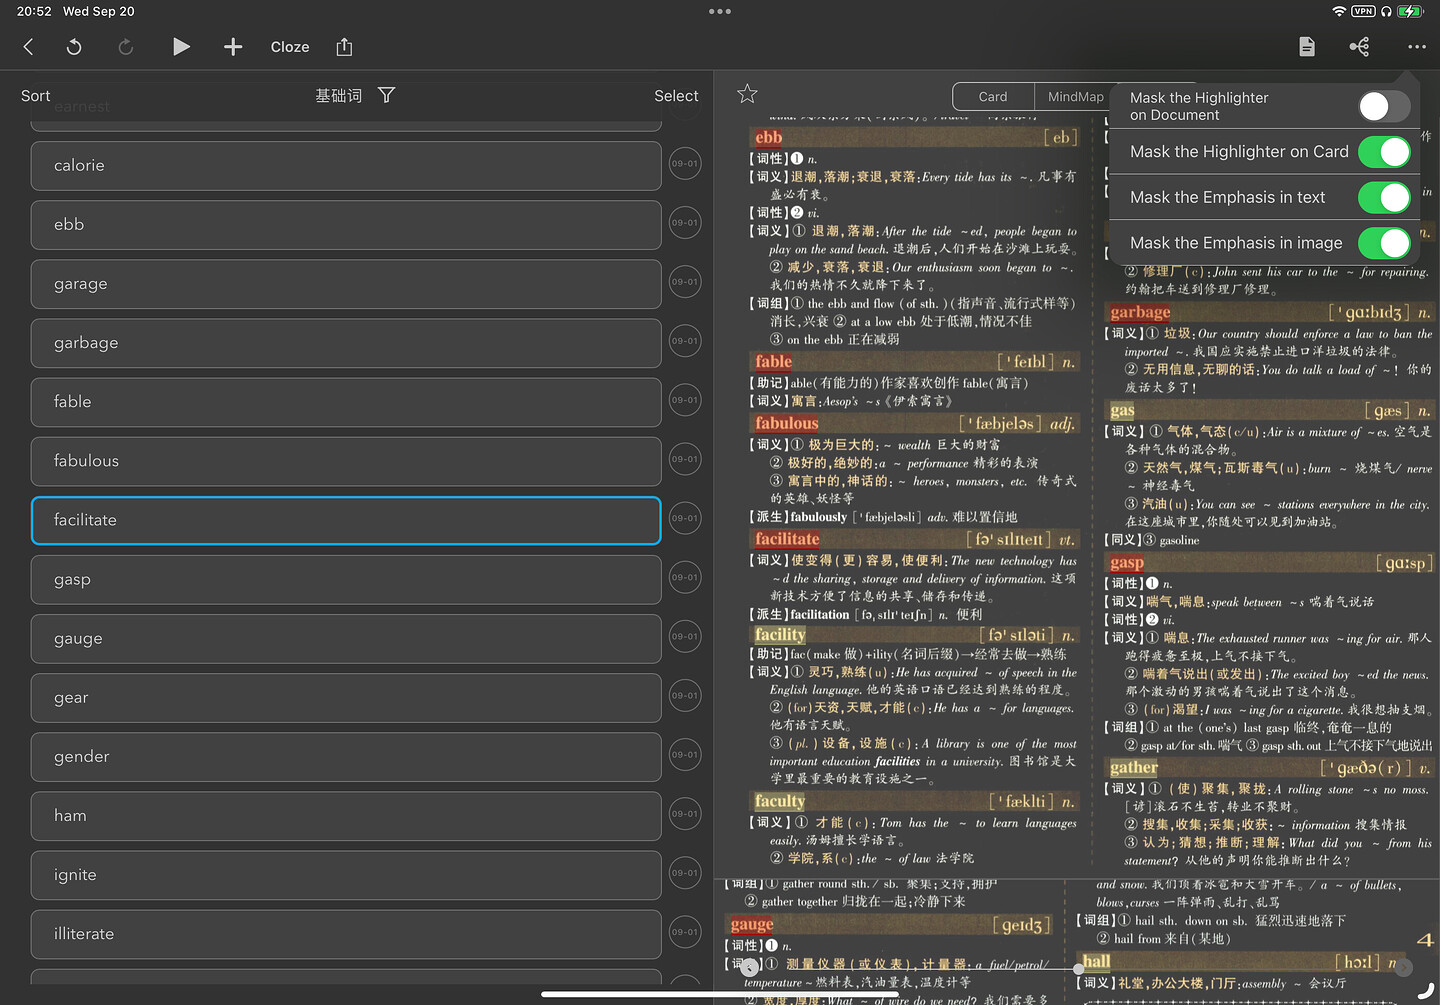Screen dimensions: 1440x1005
Task: Select the fable card
Action: point(346,402)
